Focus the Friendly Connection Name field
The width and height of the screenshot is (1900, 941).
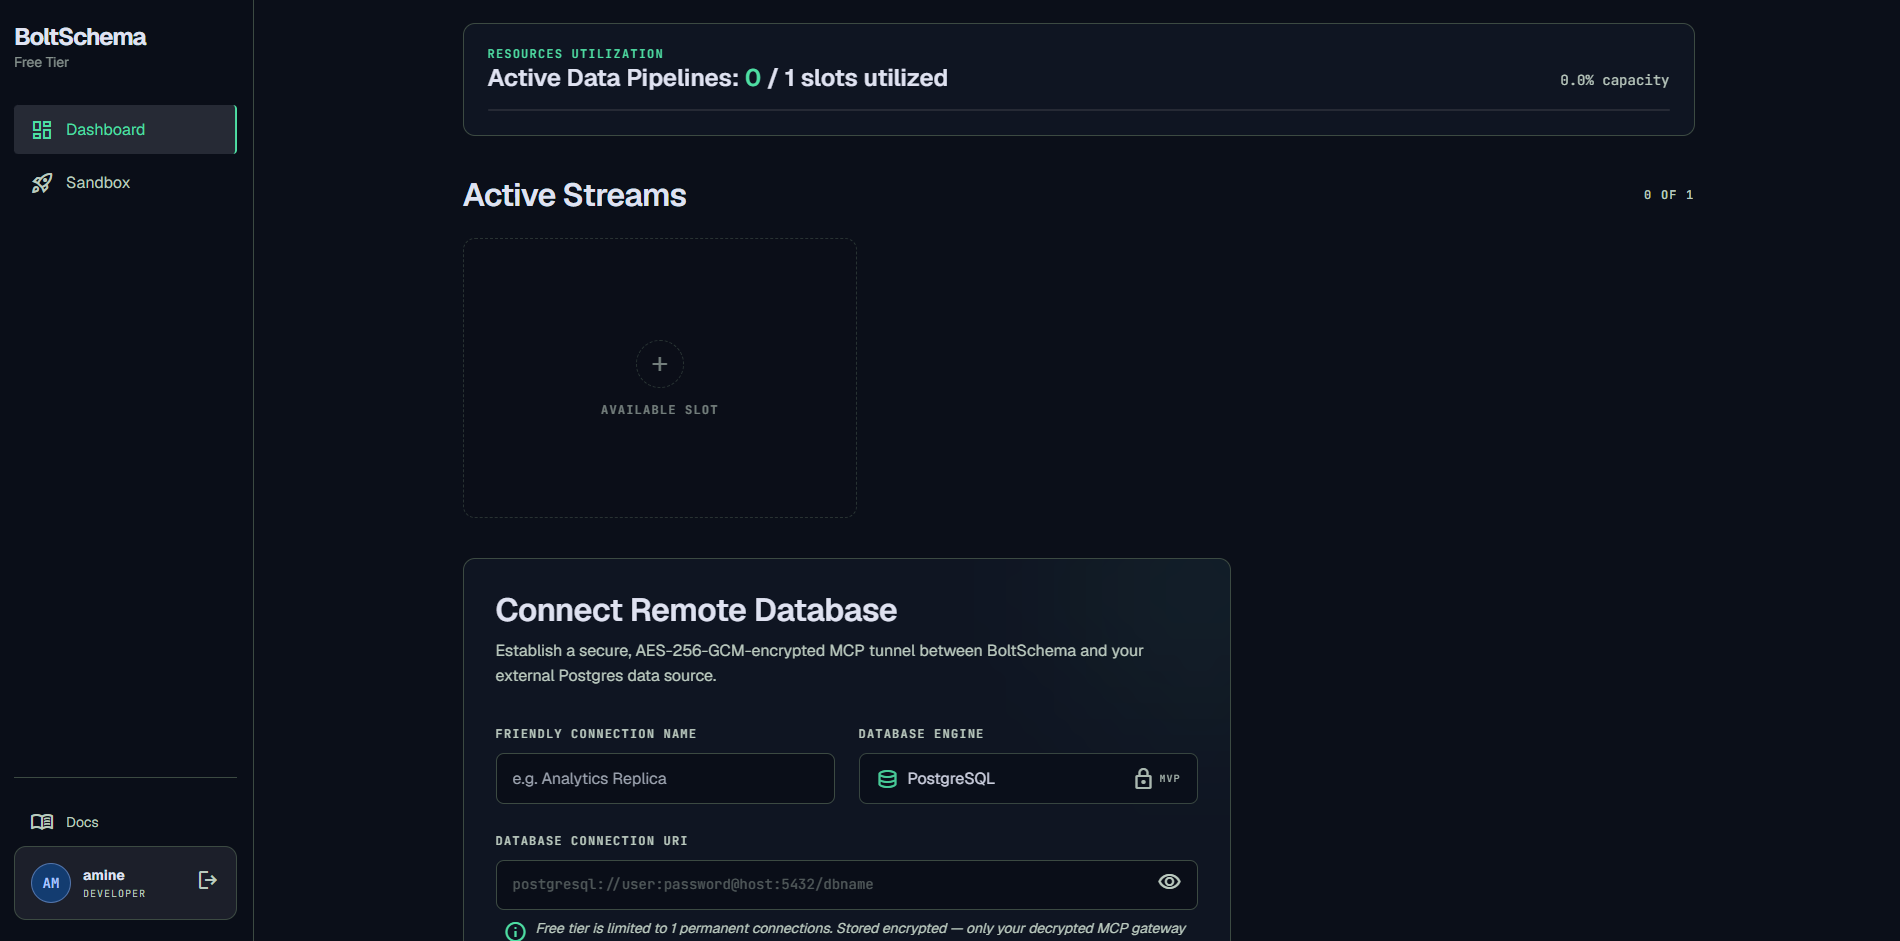[665, 778]
